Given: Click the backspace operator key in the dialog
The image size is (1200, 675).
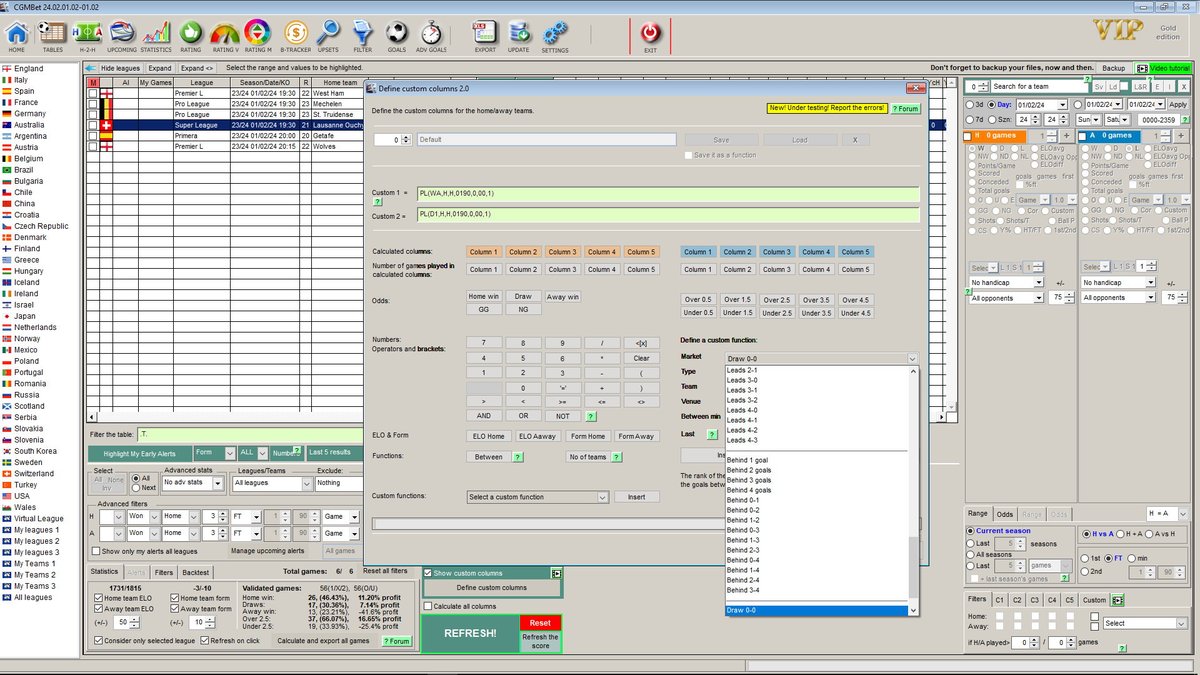Looking at the screenshot, I should point(642,343).
